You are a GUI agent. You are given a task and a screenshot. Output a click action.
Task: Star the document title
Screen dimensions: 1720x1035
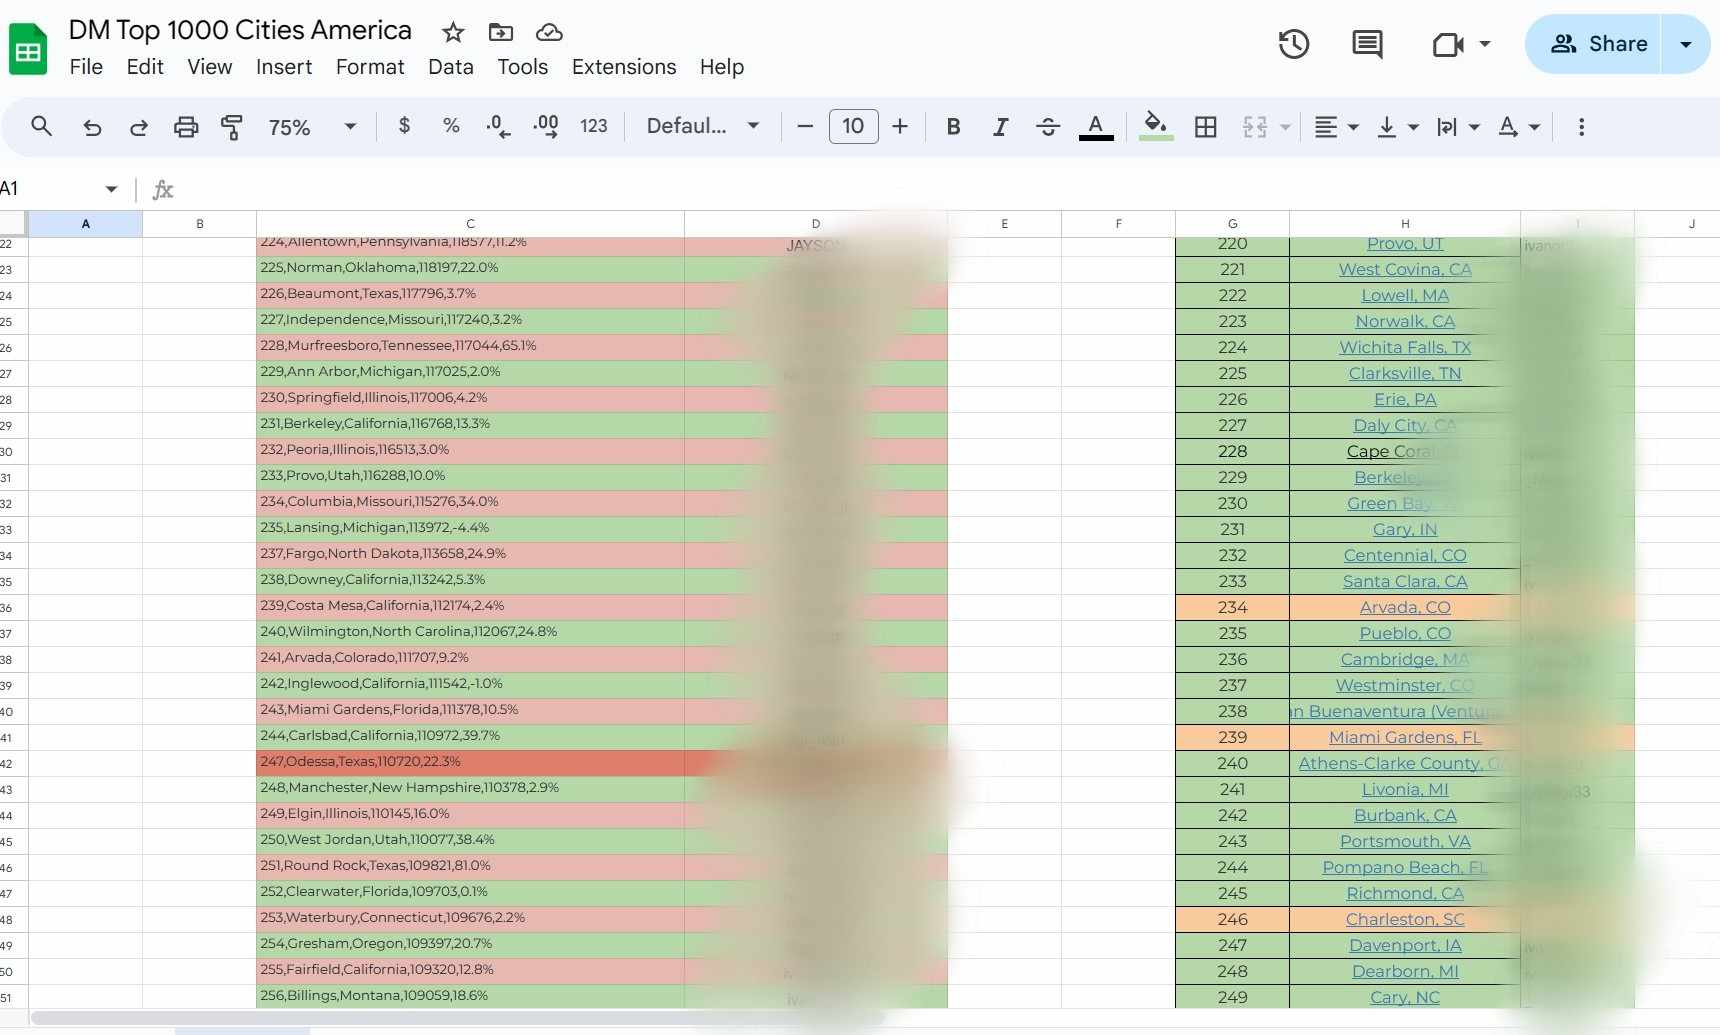pos(453,32)
